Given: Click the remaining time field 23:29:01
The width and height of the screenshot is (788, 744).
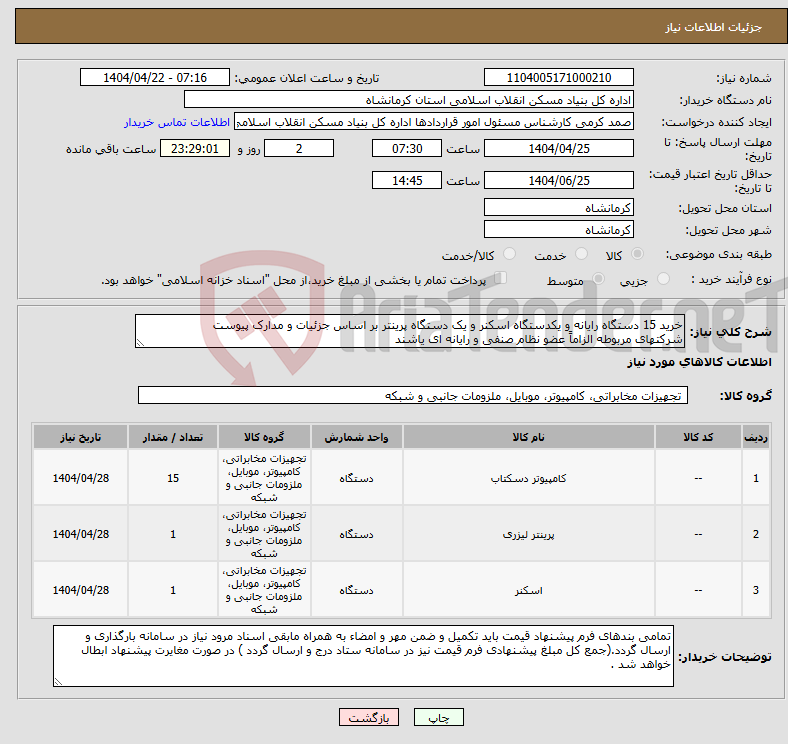Looking at the screenshot, I should [195, 148].
